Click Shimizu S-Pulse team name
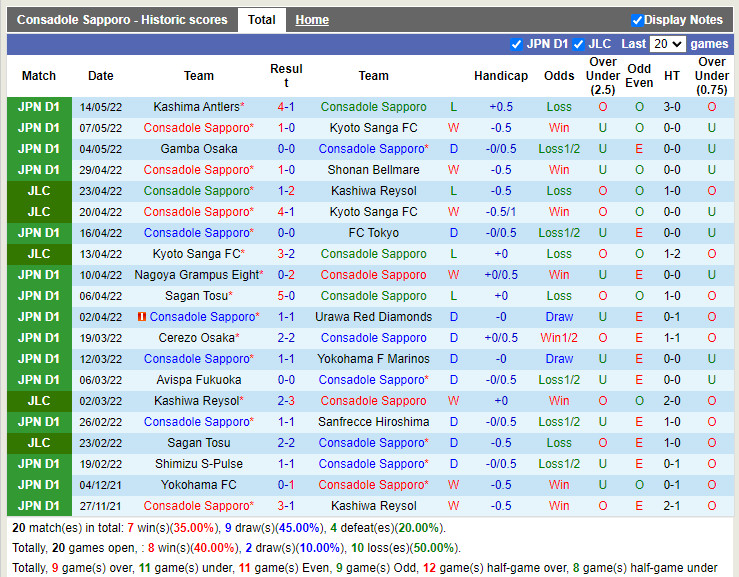Screen dimensions: 739x577 click(x=199, y=464)
